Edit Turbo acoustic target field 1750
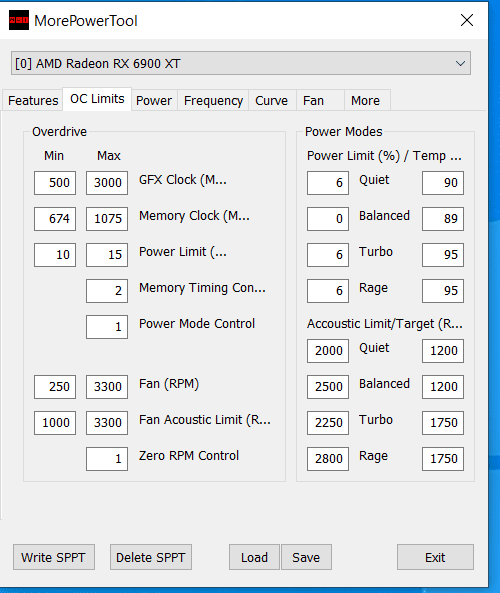Screen dimensions: 500x593 pyautogui.click(x=443, y=423)
